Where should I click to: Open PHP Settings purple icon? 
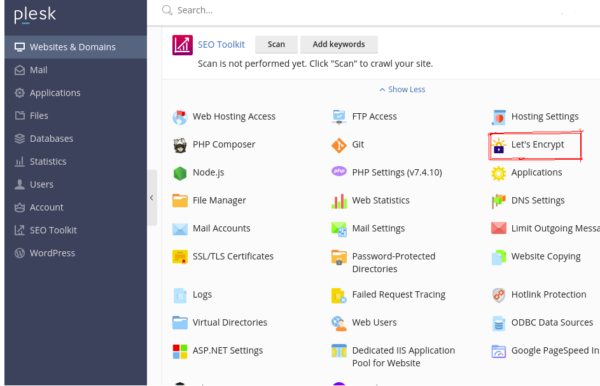coord(339,171)
